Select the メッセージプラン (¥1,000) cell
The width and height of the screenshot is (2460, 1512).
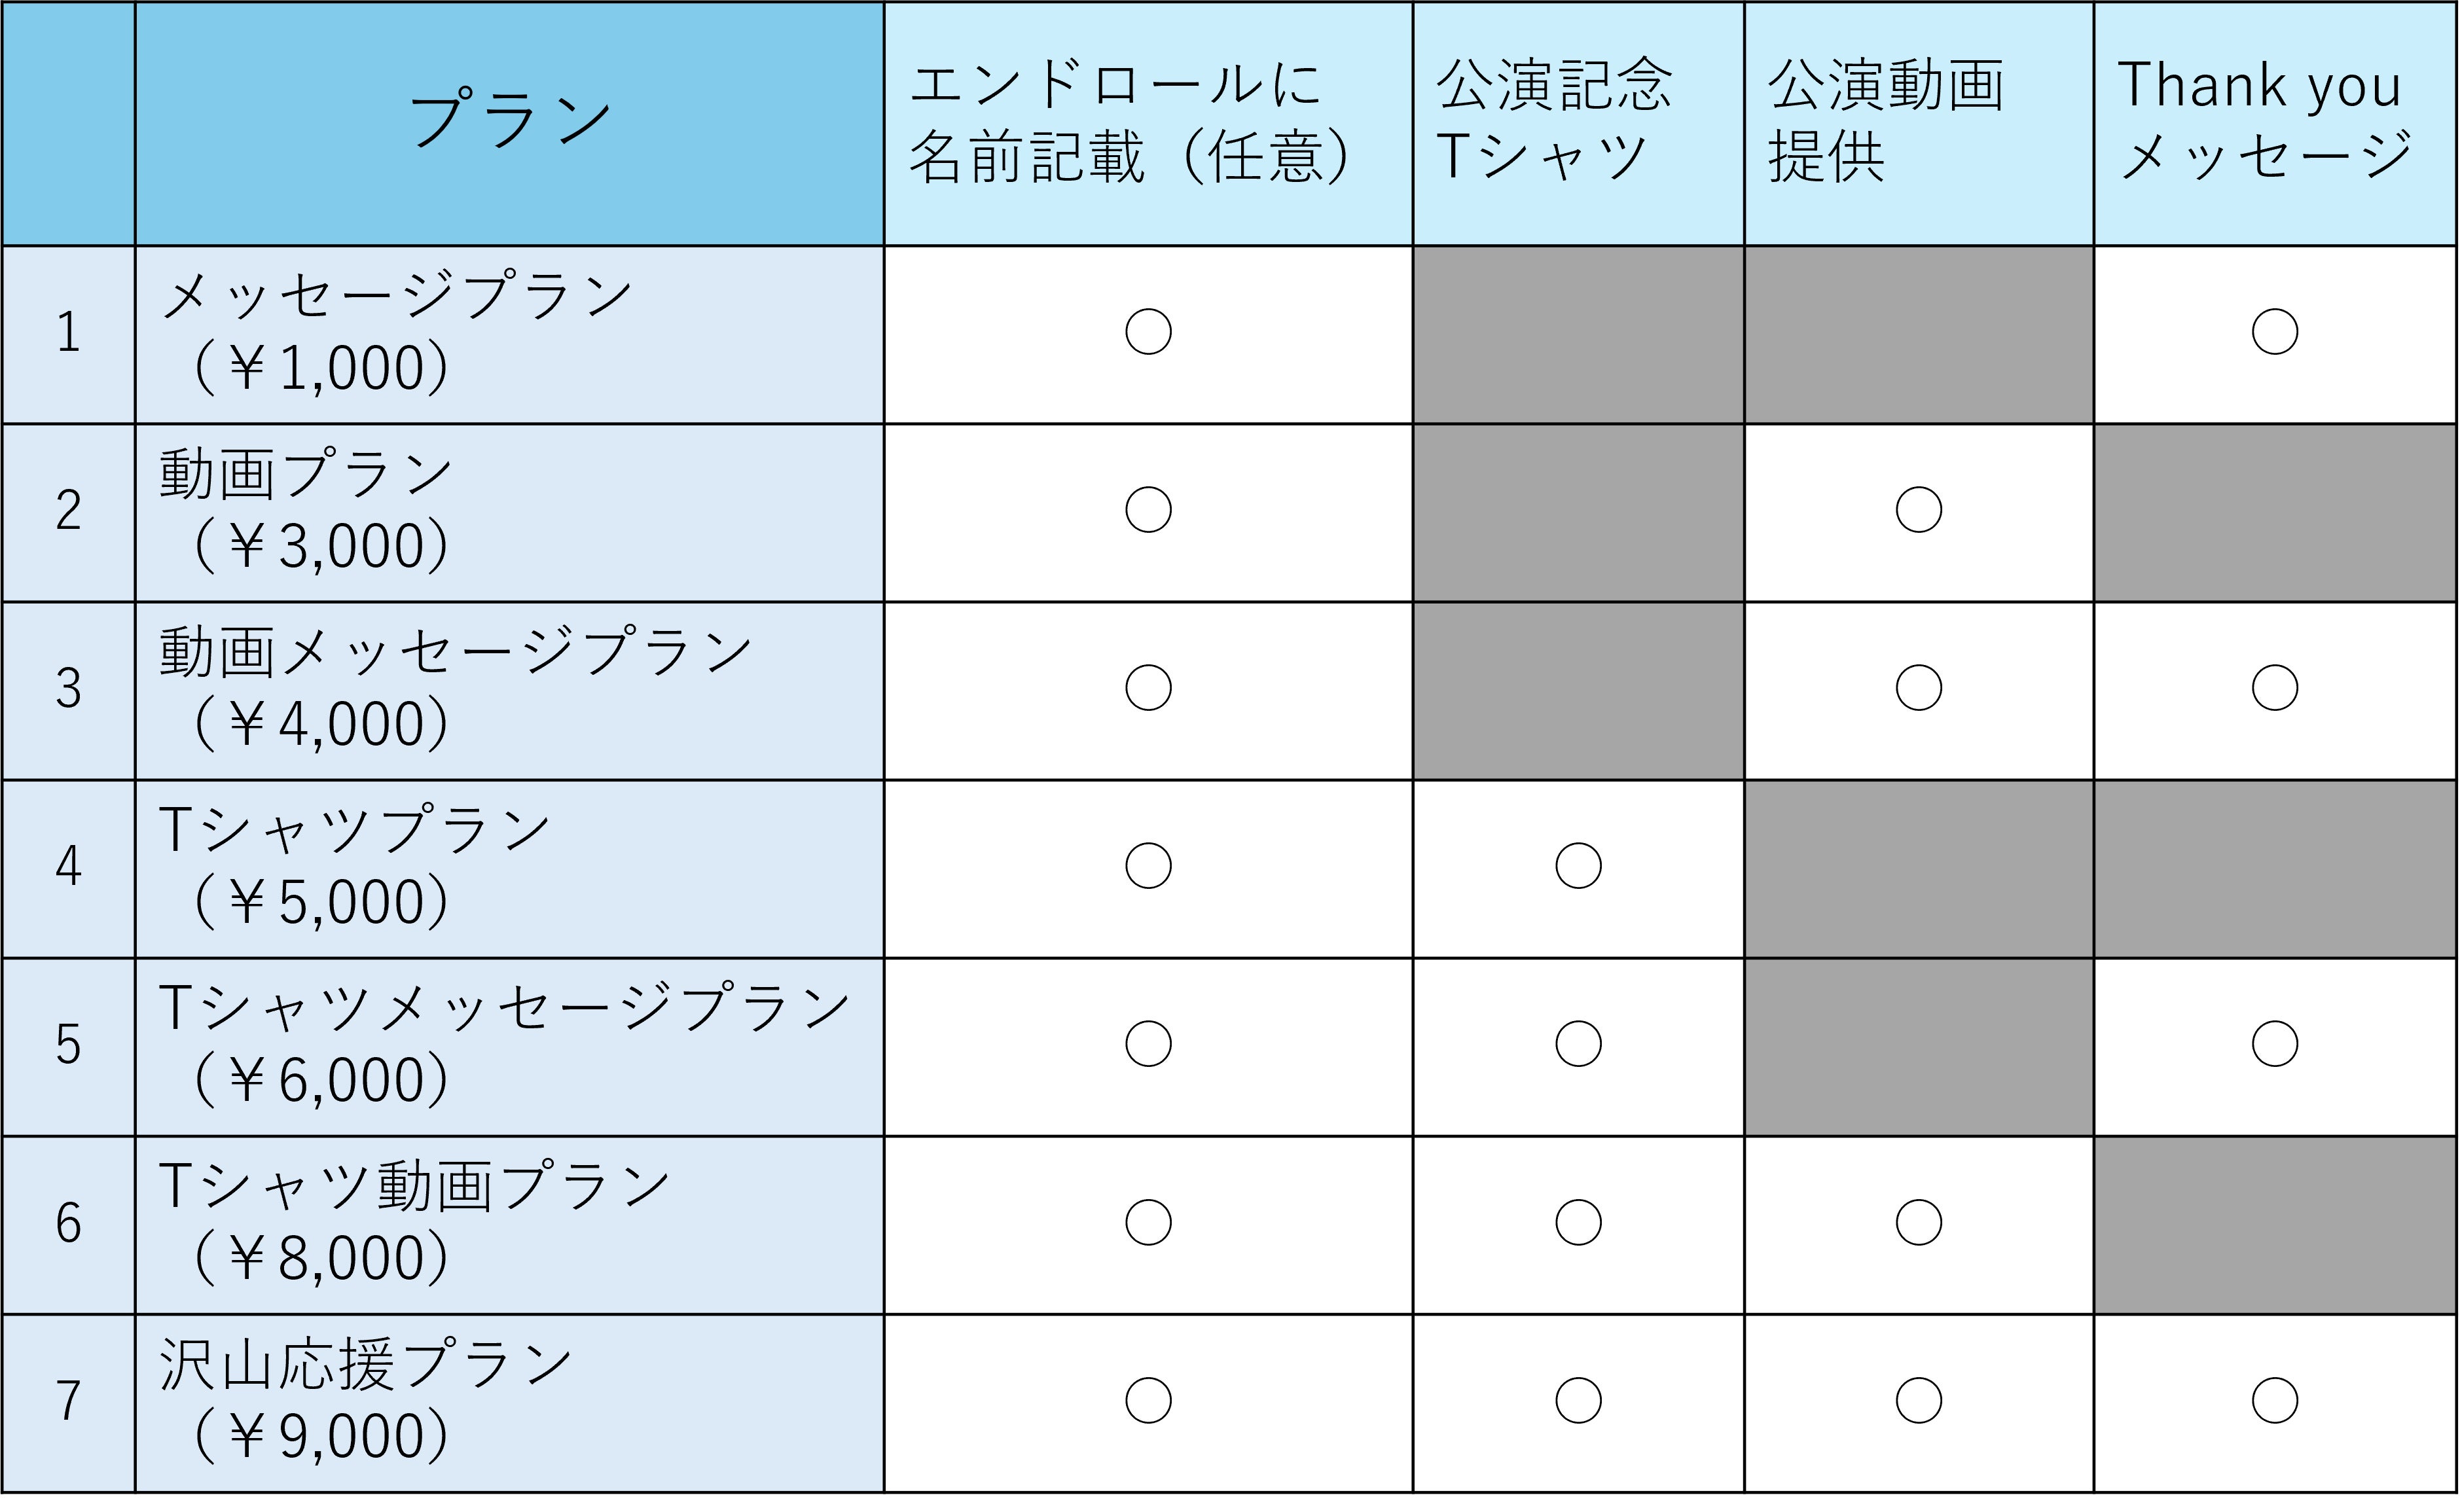click(x=510, y=334)
